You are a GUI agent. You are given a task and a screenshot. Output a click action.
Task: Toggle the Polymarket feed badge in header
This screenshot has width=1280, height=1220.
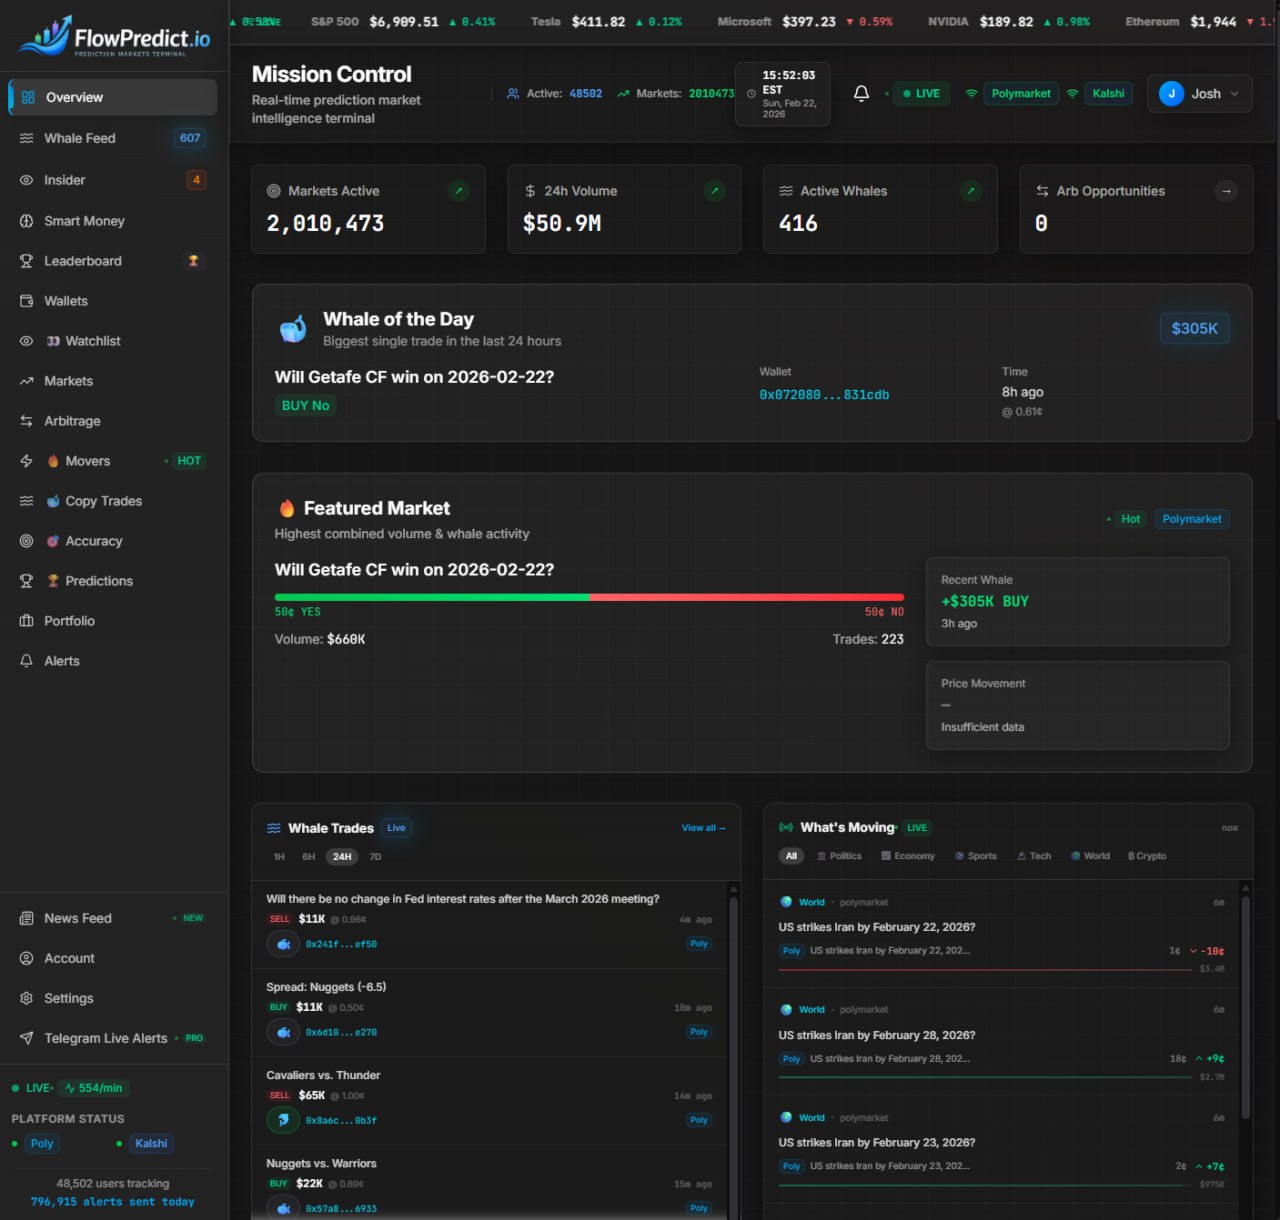tap(1020, 93)
